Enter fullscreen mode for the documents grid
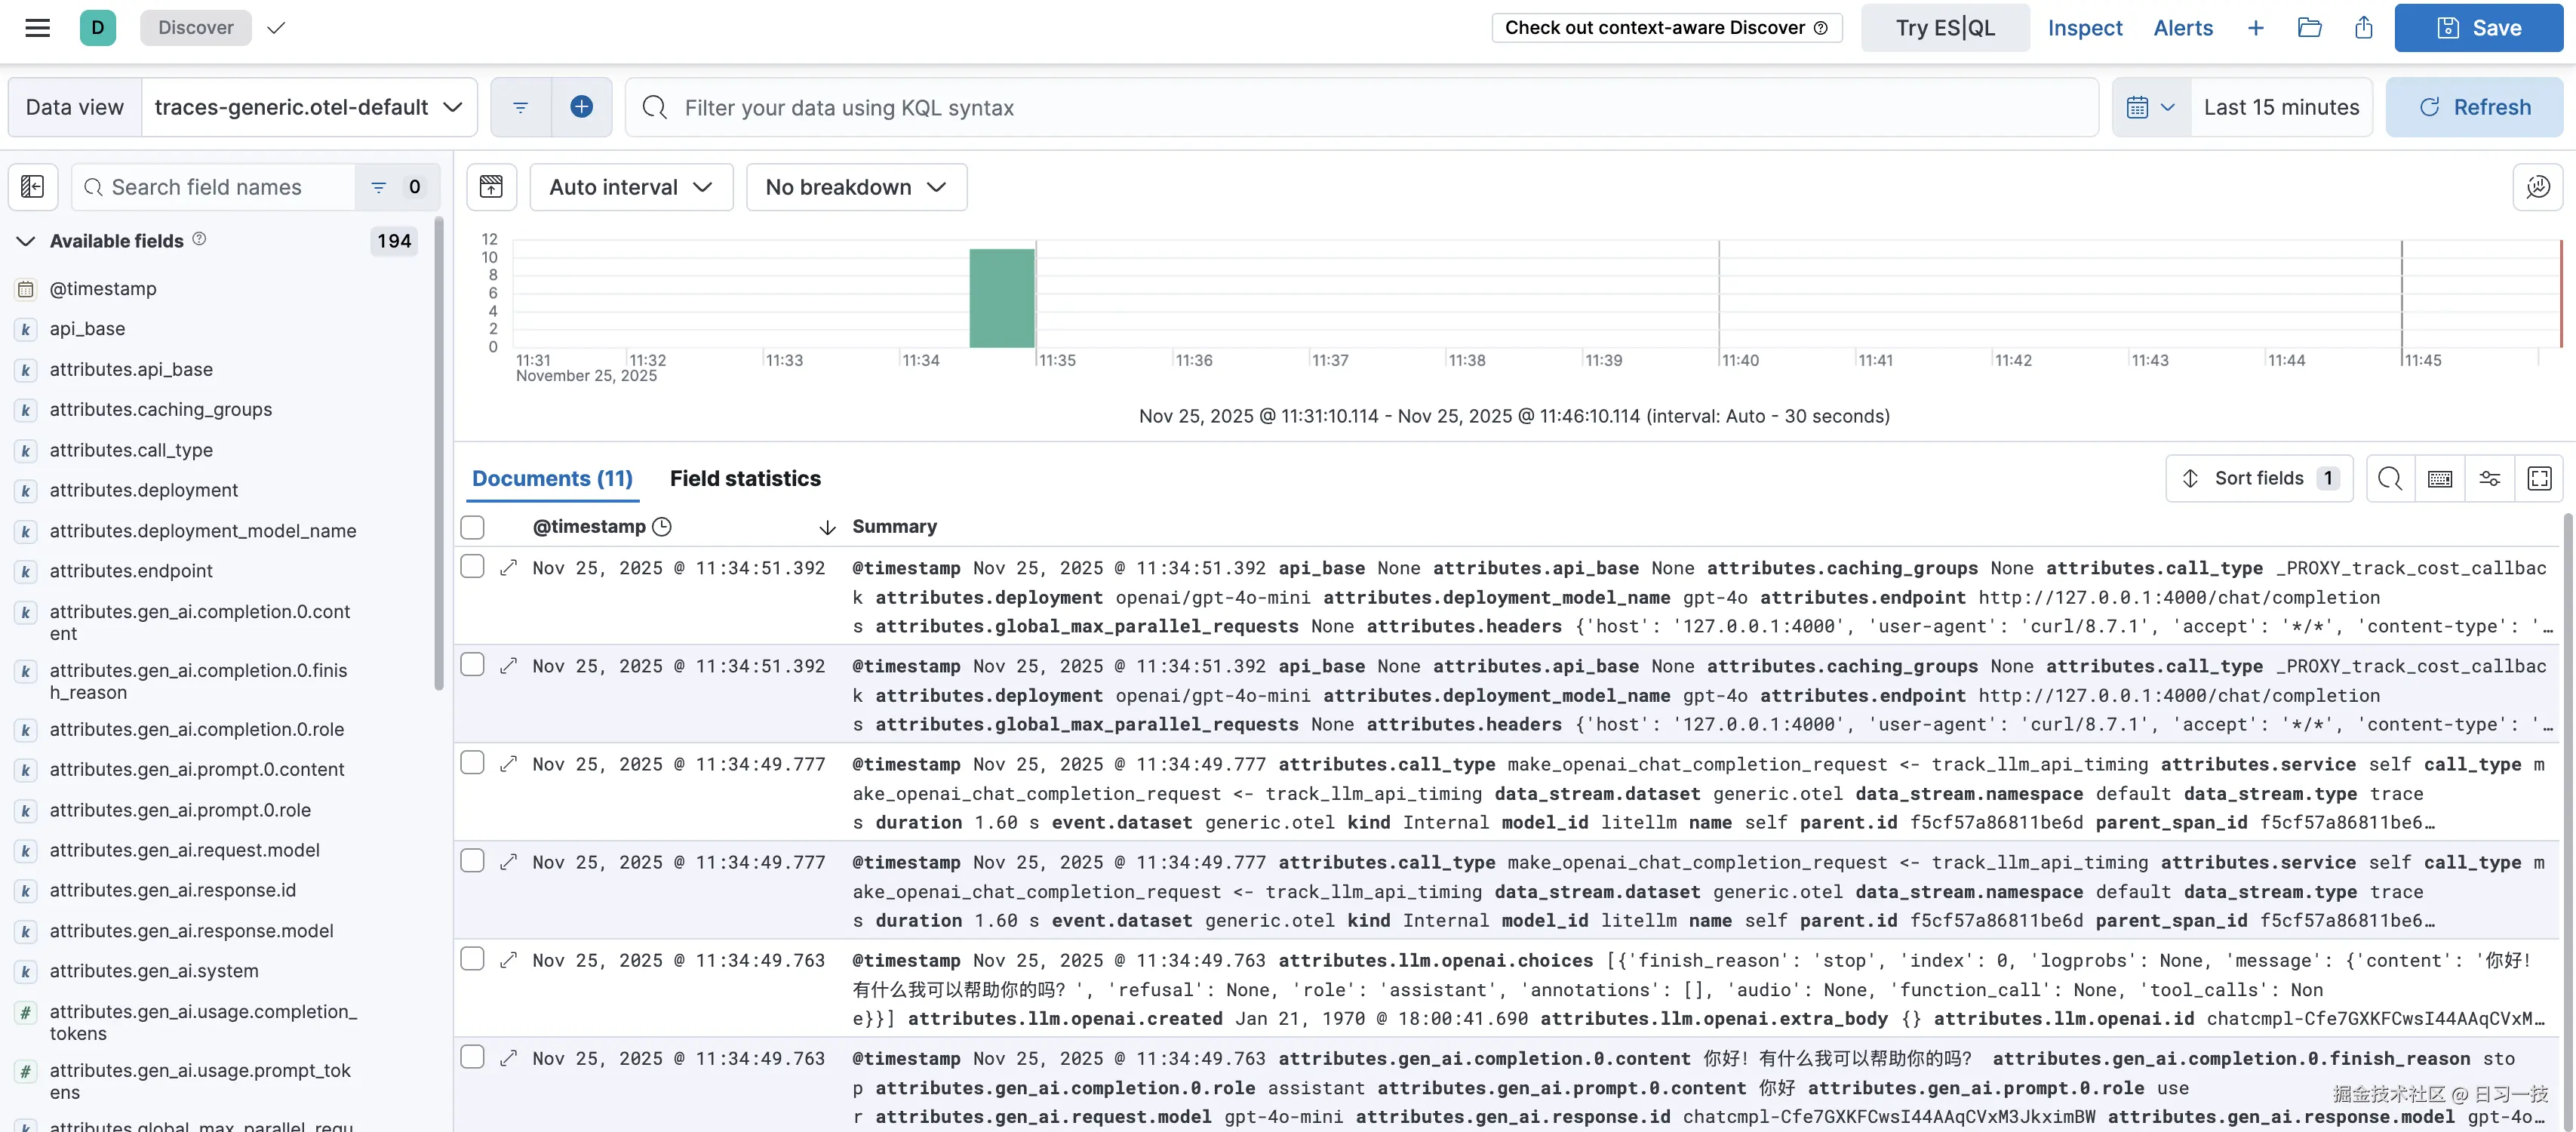Viewport: 2576px width, 1132px height. [x=2540, y=478]
